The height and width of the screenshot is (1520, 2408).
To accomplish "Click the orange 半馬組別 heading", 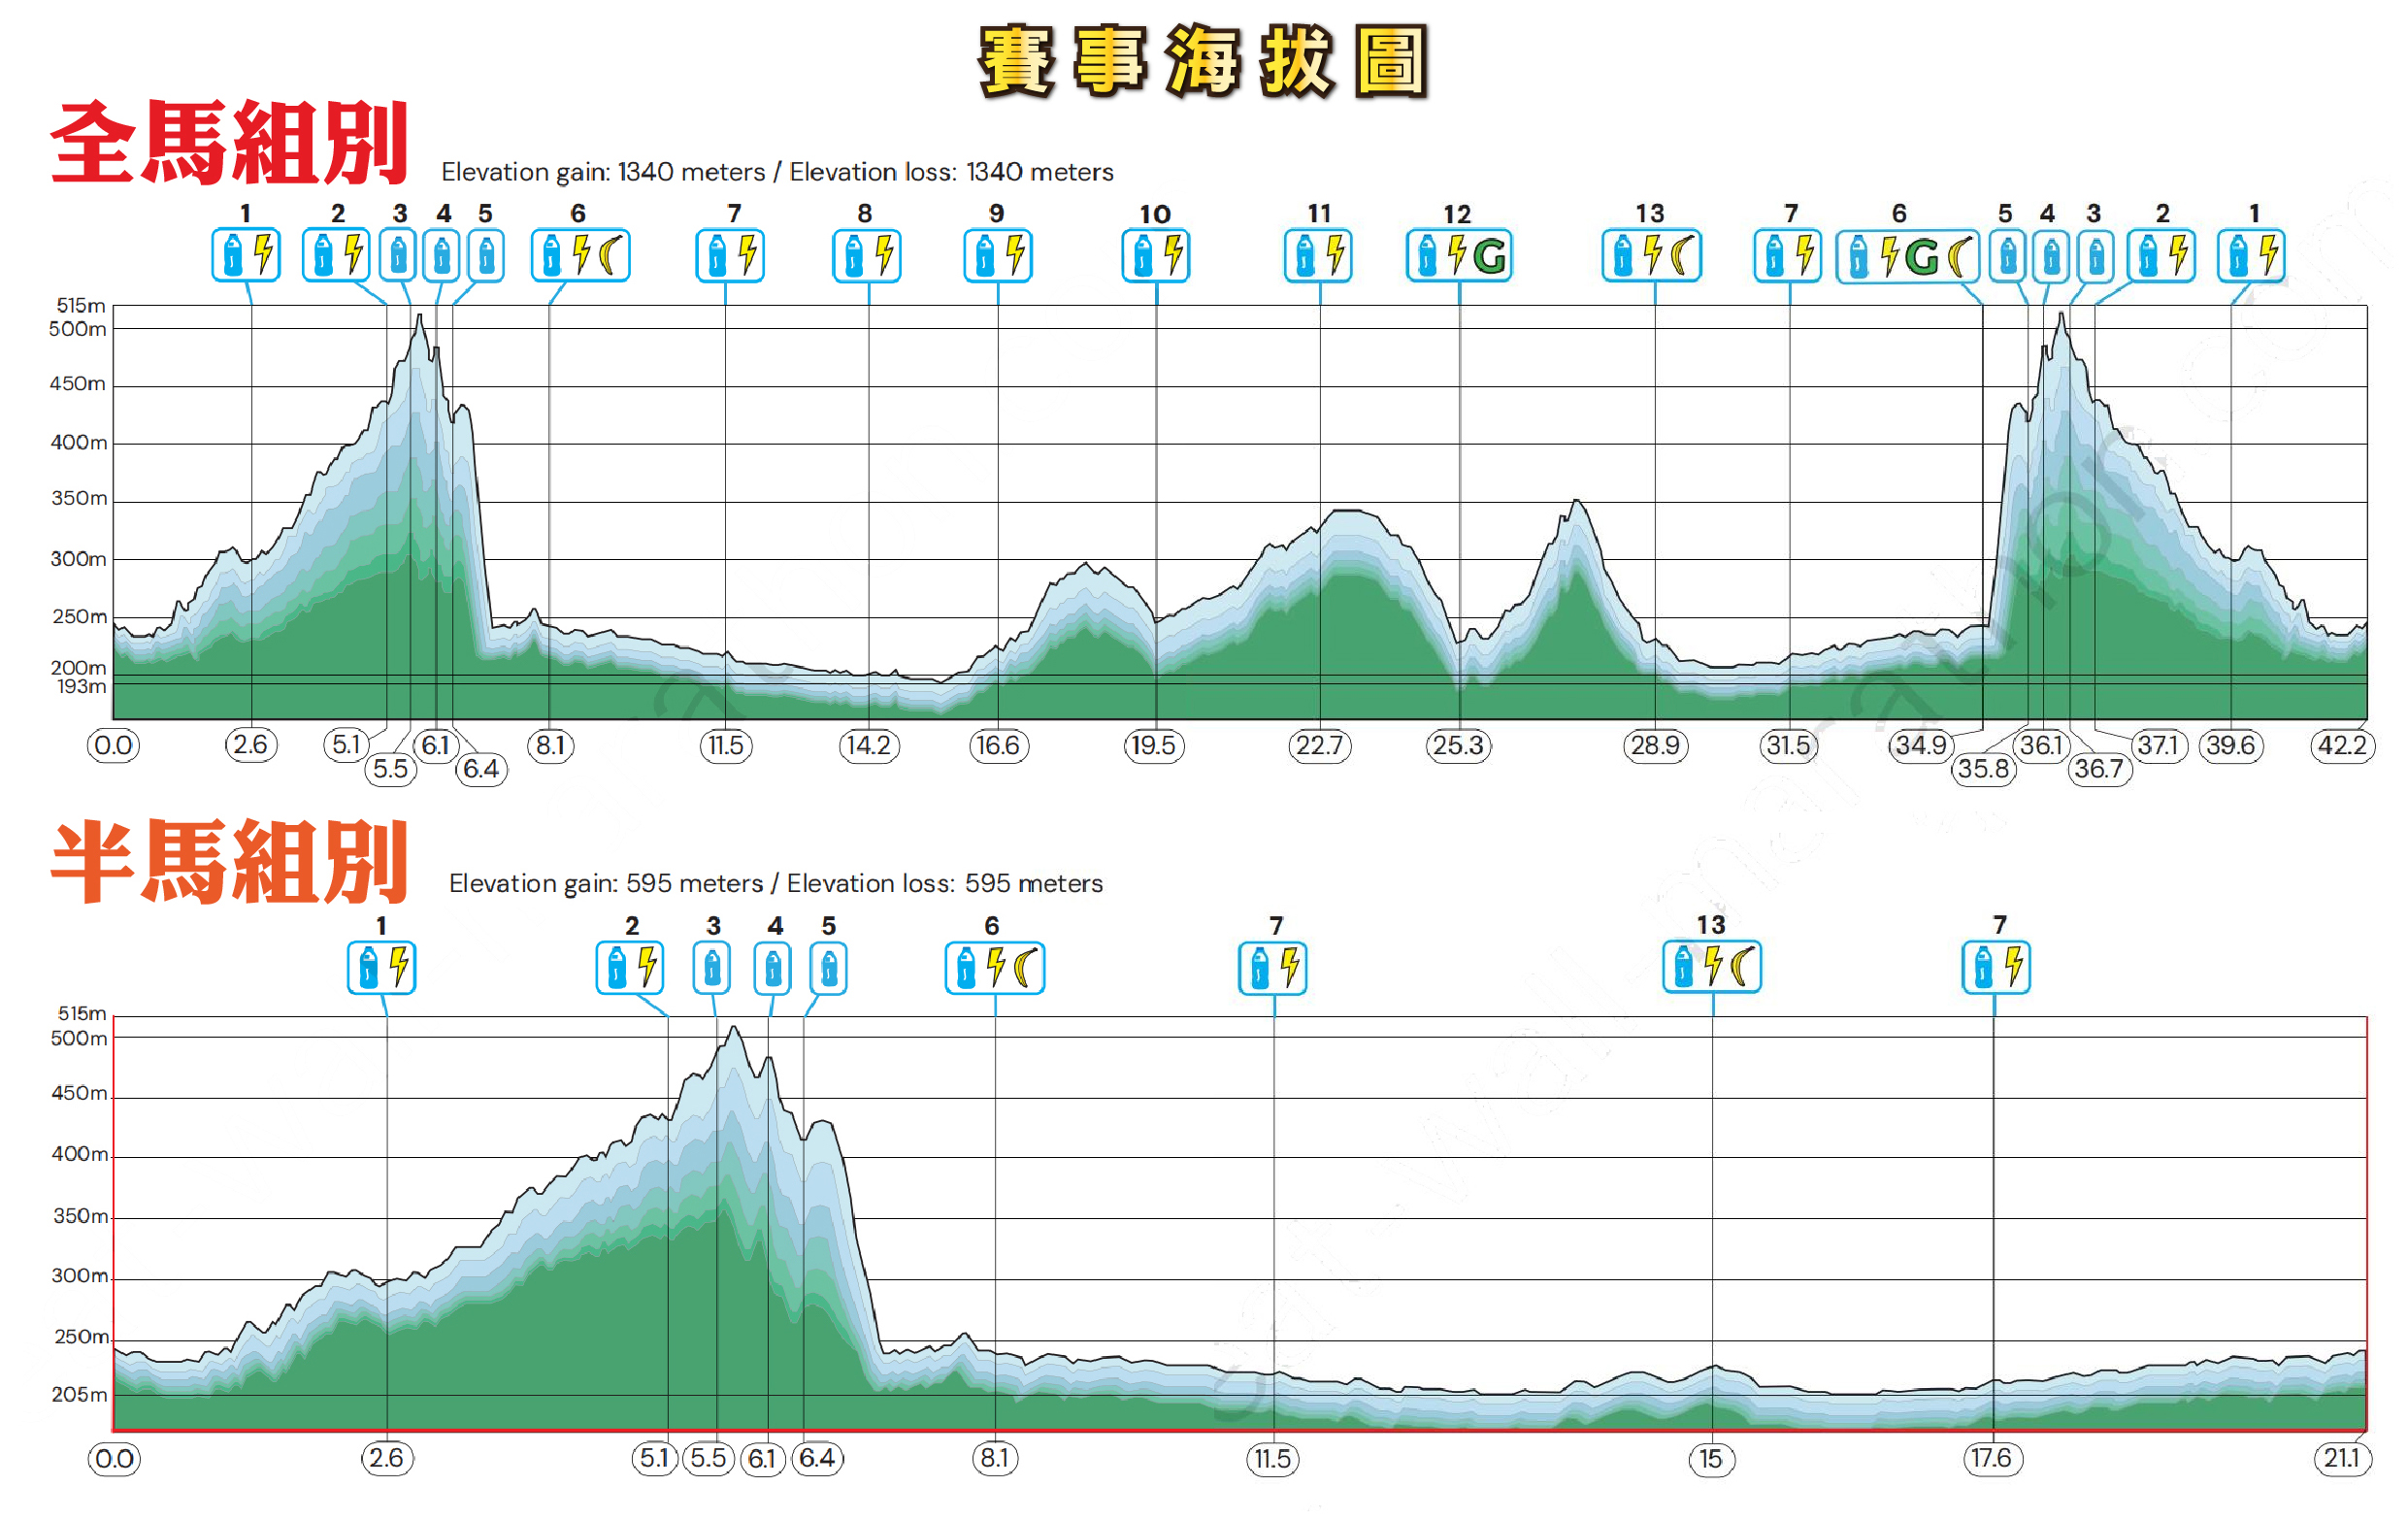I will click(x=230, y=861).
